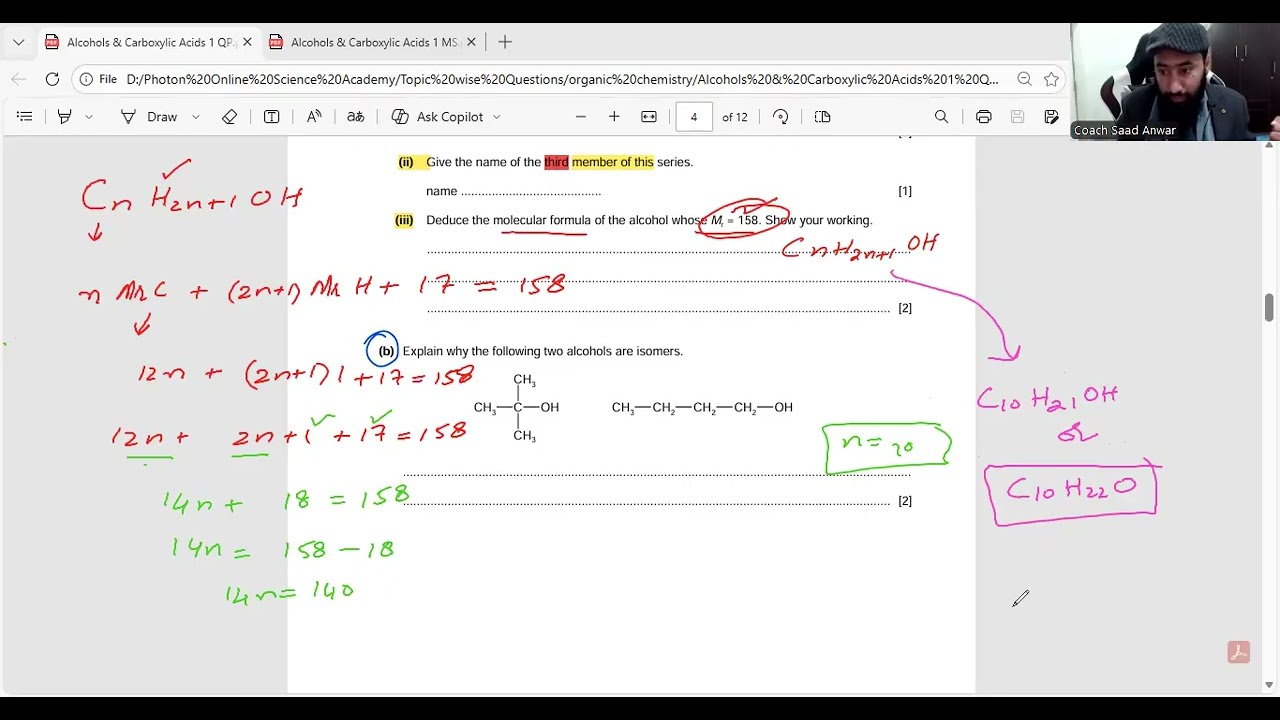
Task: Click the Coach Saad Anwar webcam thumbnail
Action: pos(1174,82)
